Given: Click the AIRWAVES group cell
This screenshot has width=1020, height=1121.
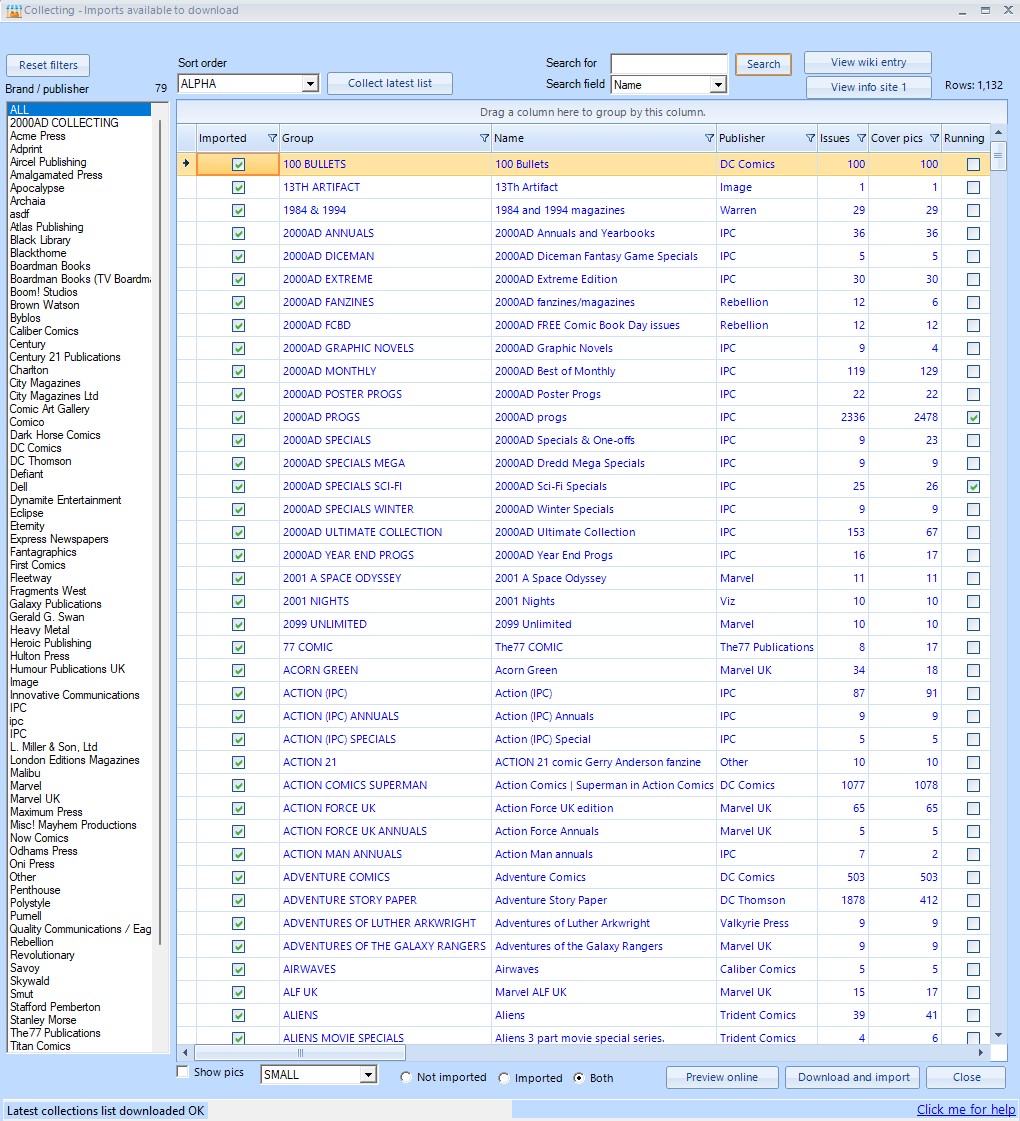Looking at the screenshot, I should coord(385,970).
